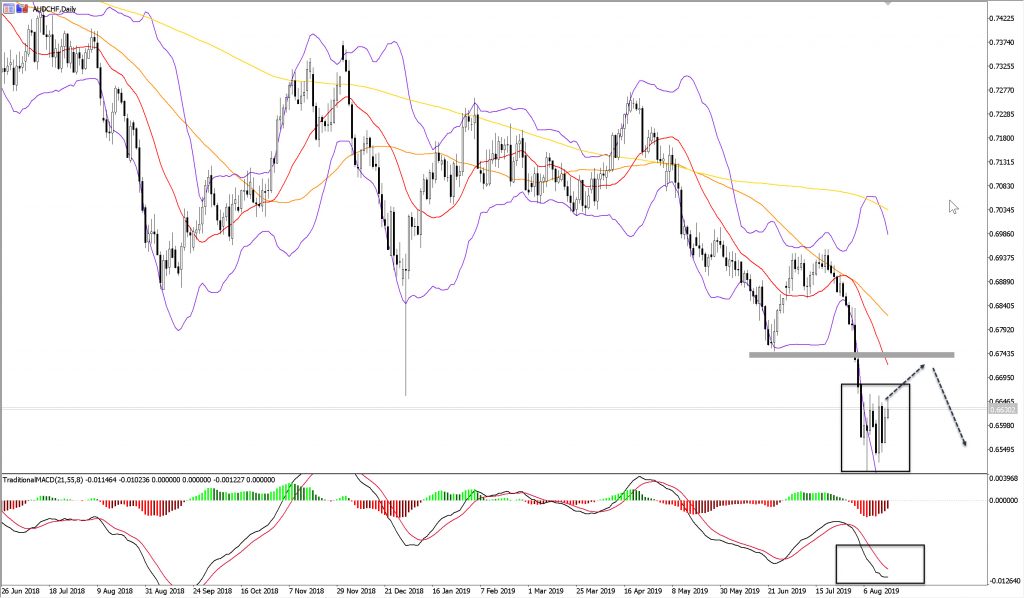
Task: Click the long gray wick below January 2019 low
Action: (405, 350)
